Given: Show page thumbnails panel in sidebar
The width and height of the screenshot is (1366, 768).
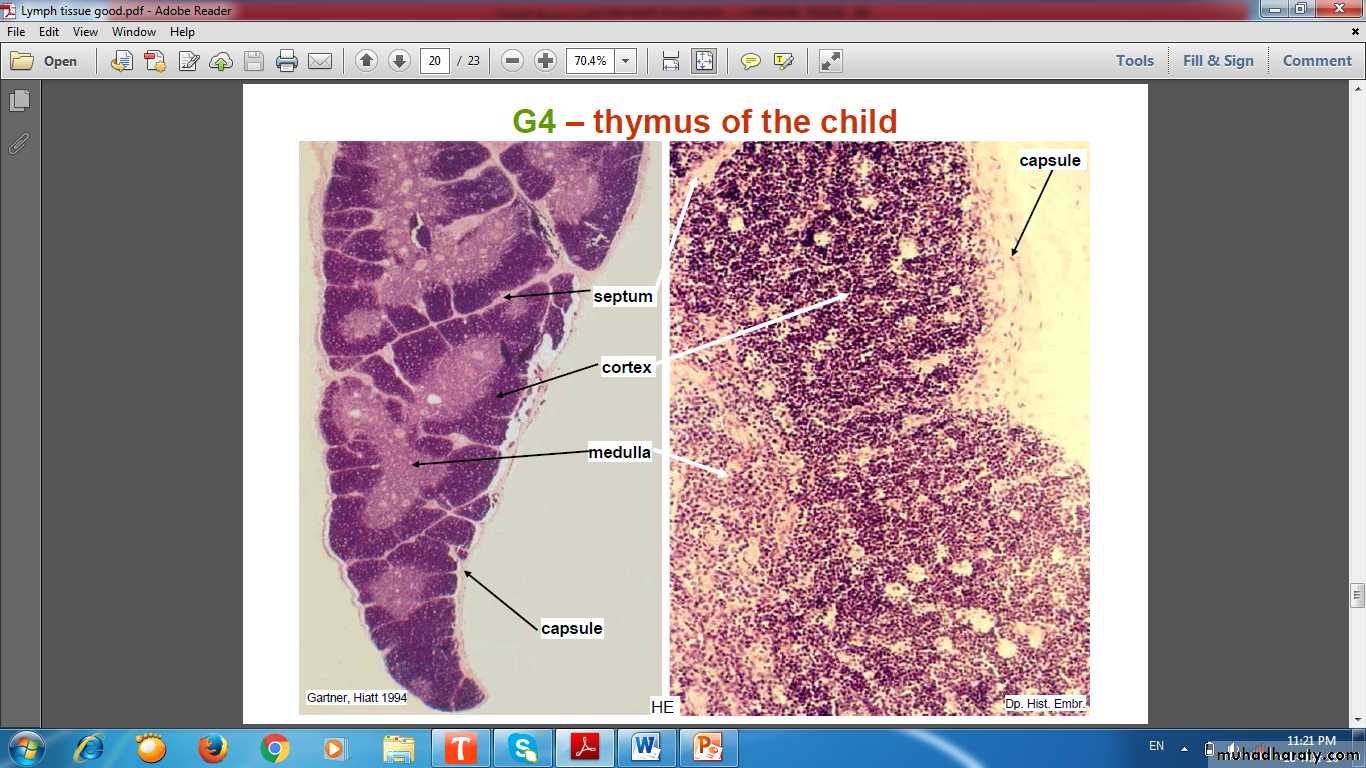Looking at the screenshot, I should [19, 101].
